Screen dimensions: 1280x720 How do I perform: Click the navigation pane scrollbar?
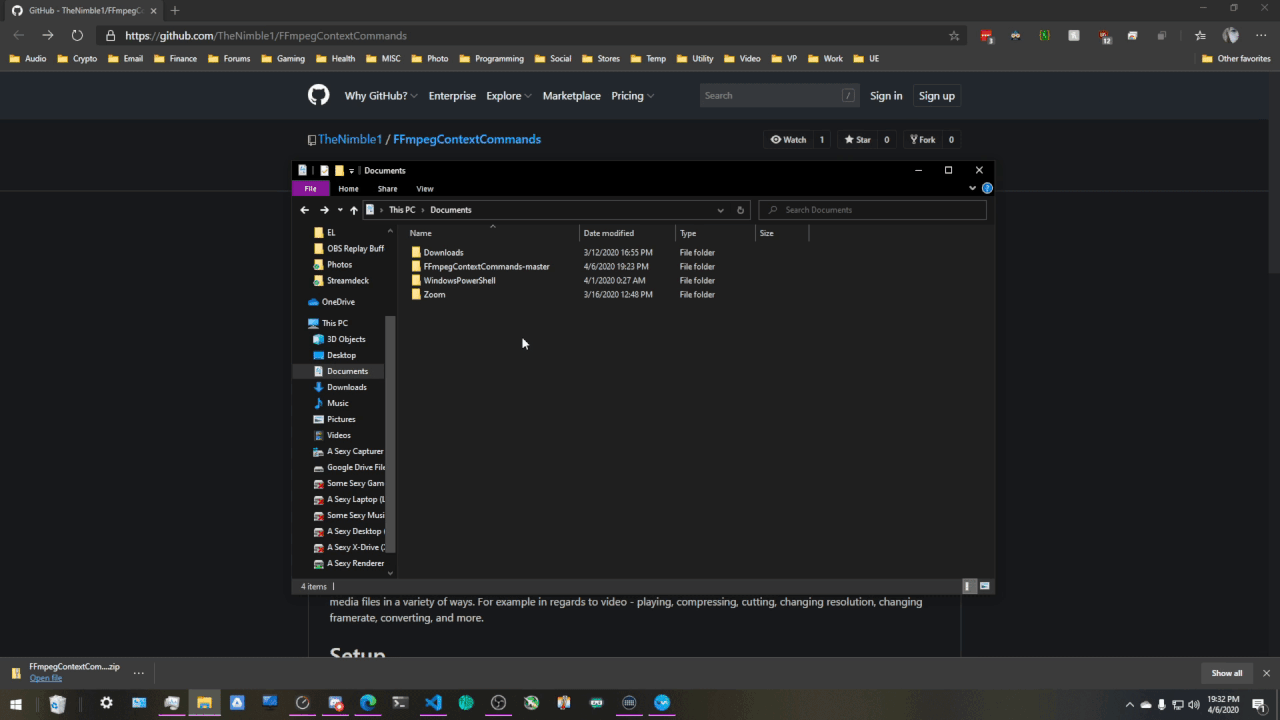click(x=390, y=432)
